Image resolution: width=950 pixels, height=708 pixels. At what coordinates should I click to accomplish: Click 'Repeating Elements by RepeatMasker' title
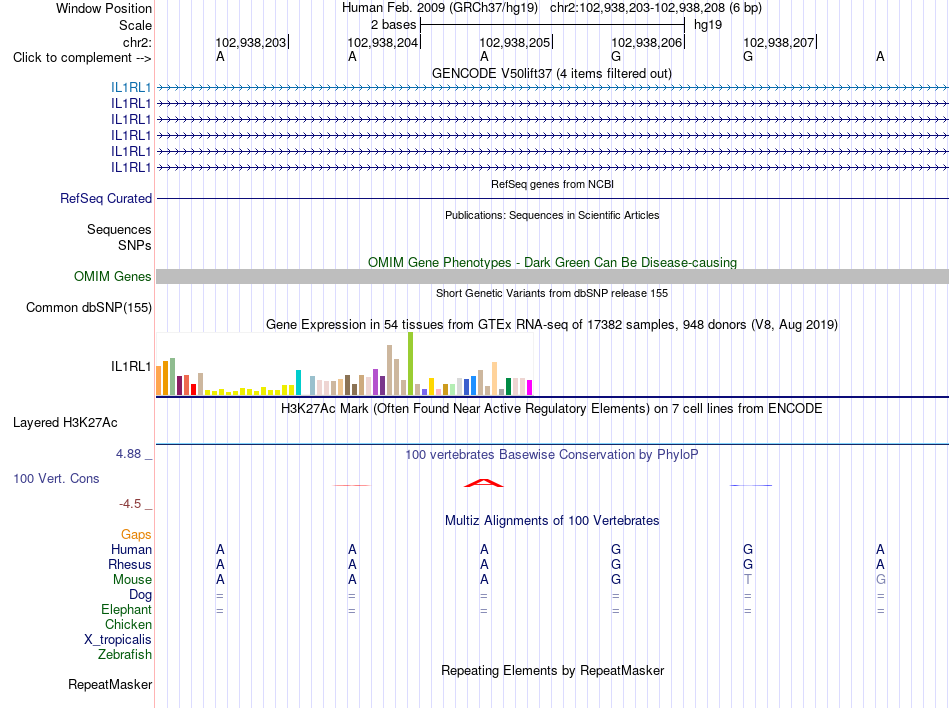[x=553, y=671]
